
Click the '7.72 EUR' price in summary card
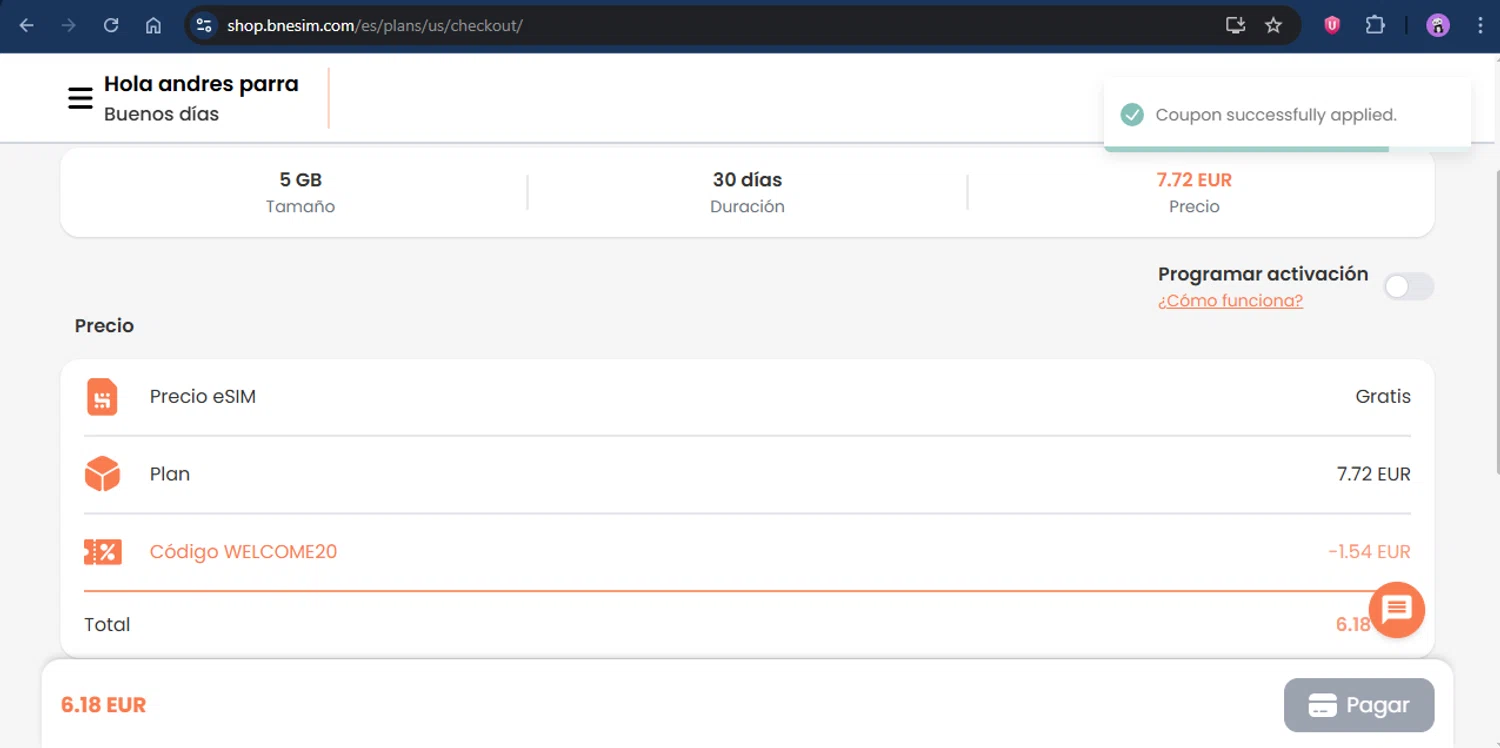point(1194,180)
